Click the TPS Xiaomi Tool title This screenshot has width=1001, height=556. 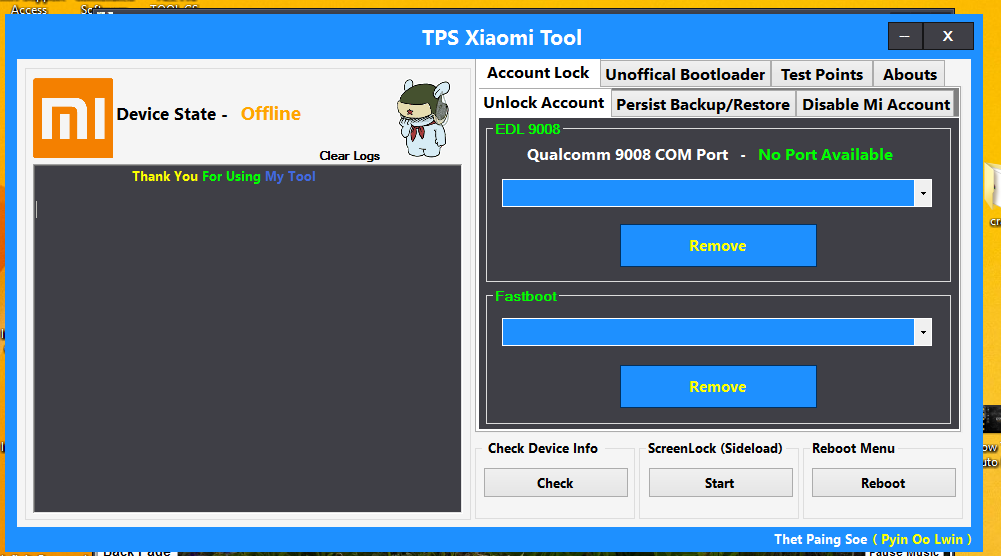click(x=502, y=38)
